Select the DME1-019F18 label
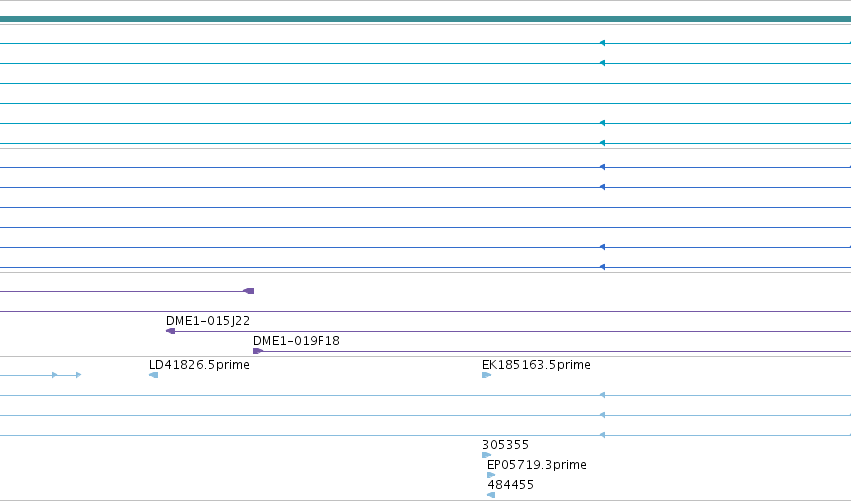Viewport: 851px width, 501px height. 296,341
